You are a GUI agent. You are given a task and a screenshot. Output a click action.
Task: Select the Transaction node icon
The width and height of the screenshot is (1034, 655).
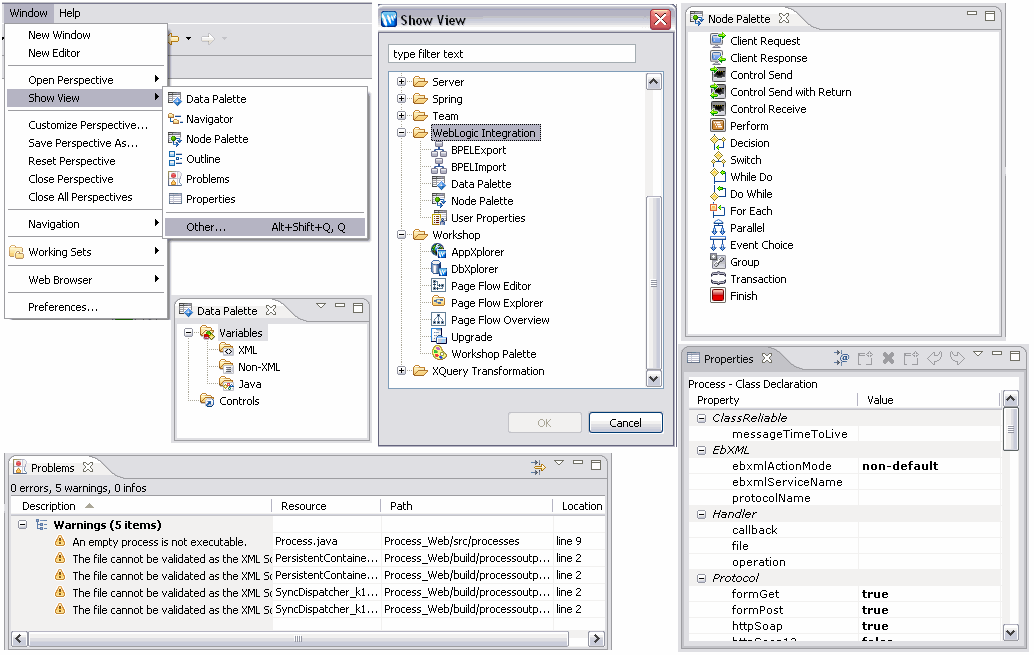717,279
